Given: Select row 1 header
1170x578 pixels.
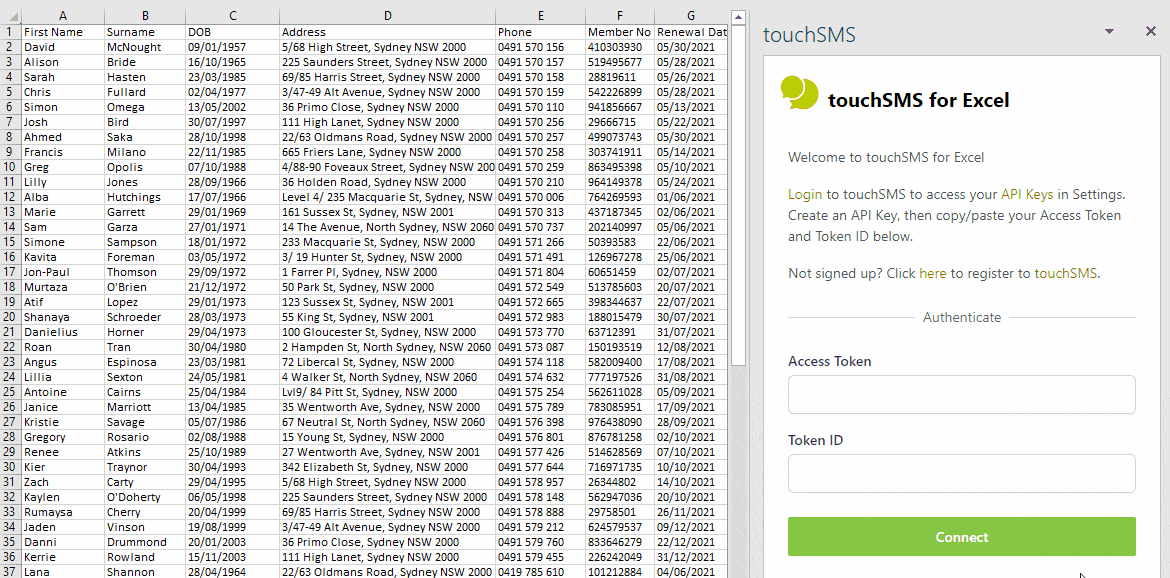Looking at the screenshot, I should click(10, 32).
